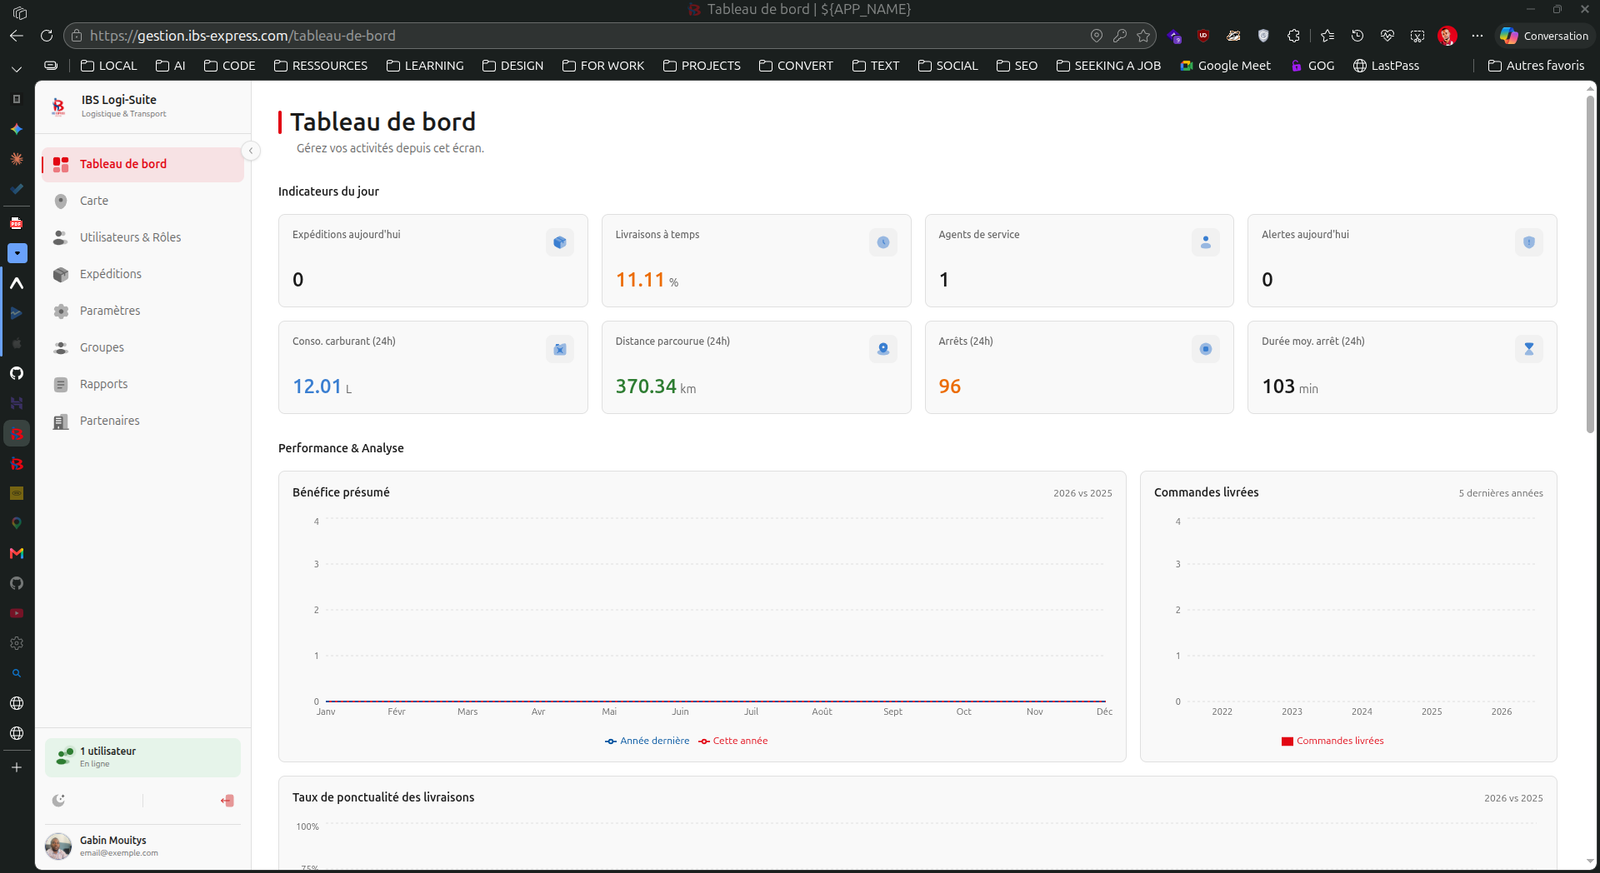Image resolution: width=1600 pixels, height=873 pixels.
Task: Open RESSOURCES bookmarks folder
Action: pos(321,66)
